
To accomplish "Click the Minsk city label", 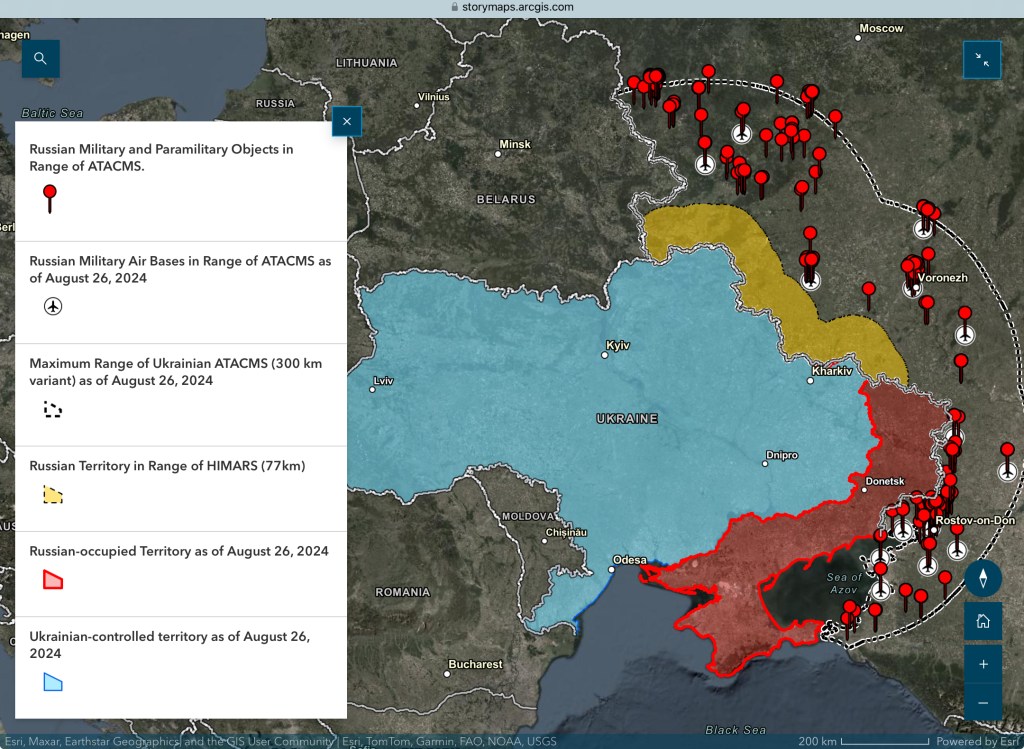I will 514,145.
